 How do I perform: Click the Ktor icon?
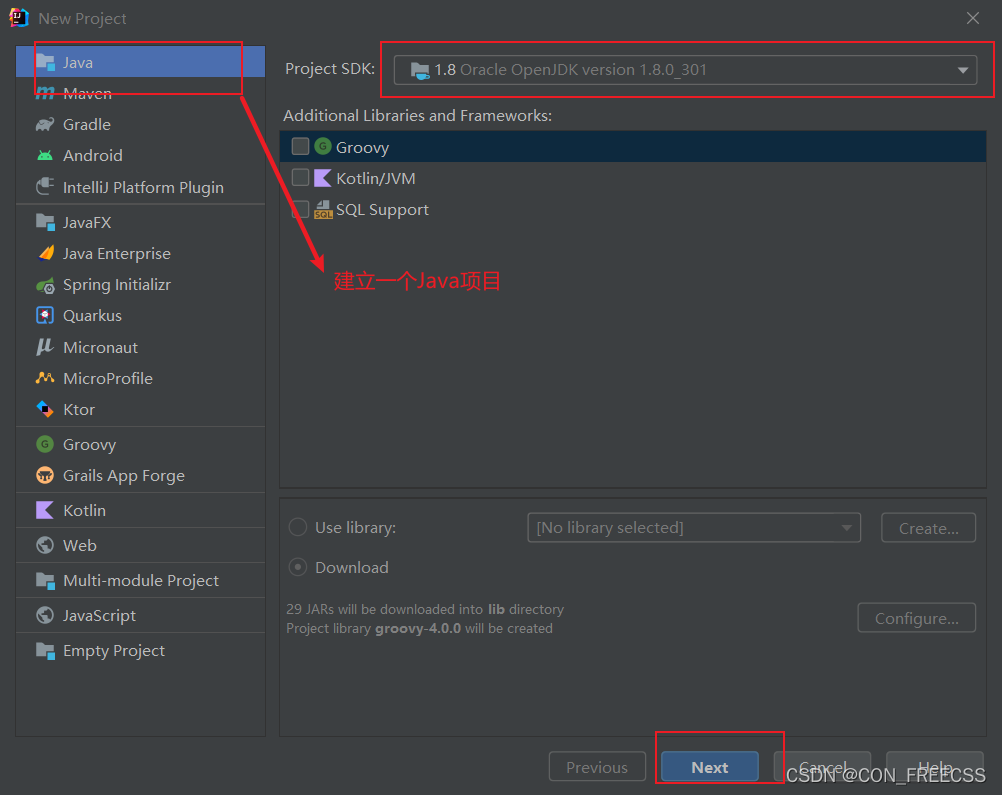tap(45, 409)
